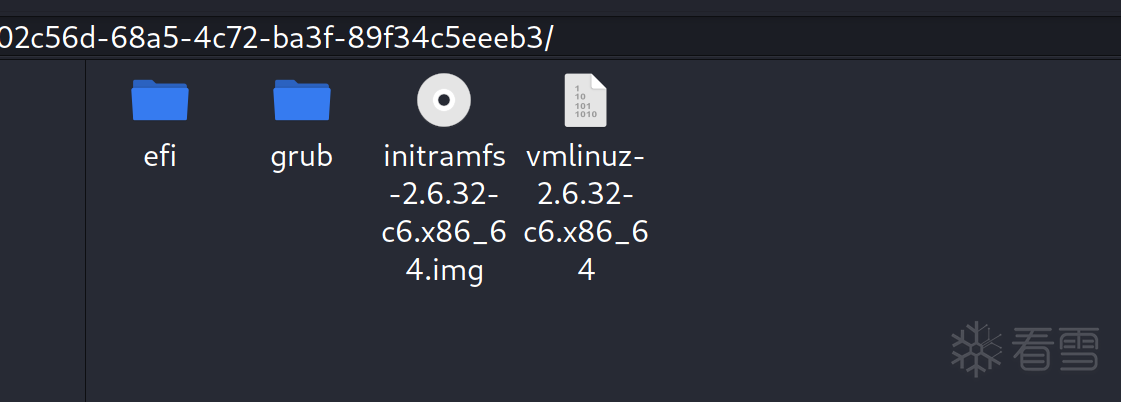Click the "vmlinuz-" first line of the kernel filename
The image size is (1121, 402).
click(586, 157)
